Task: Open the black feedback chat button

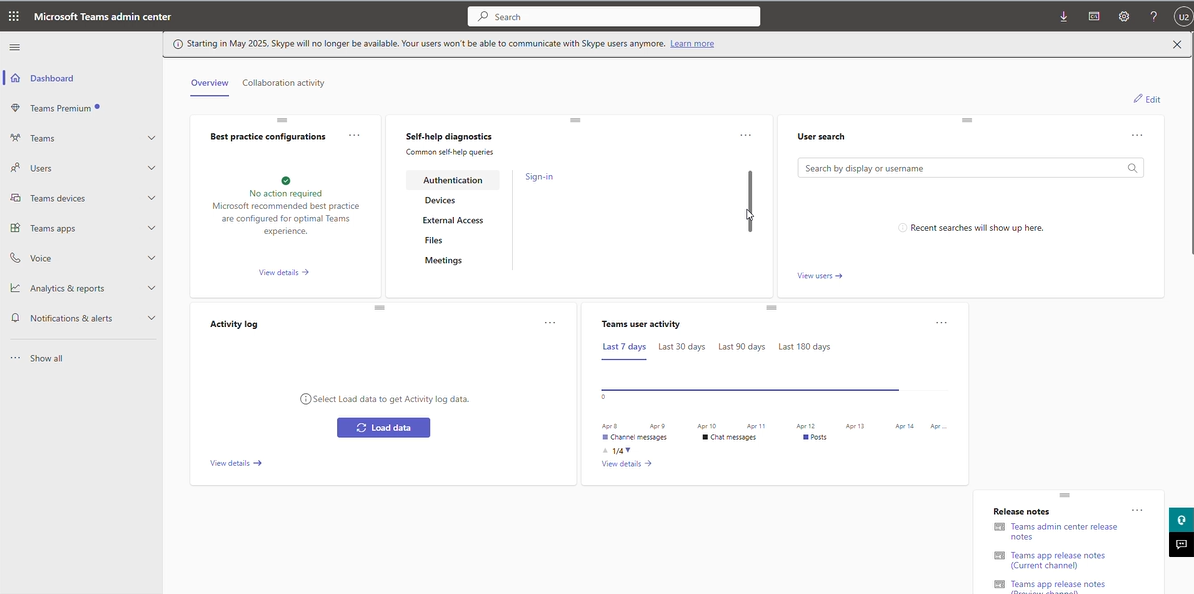Action: (x=1181, y=544)
